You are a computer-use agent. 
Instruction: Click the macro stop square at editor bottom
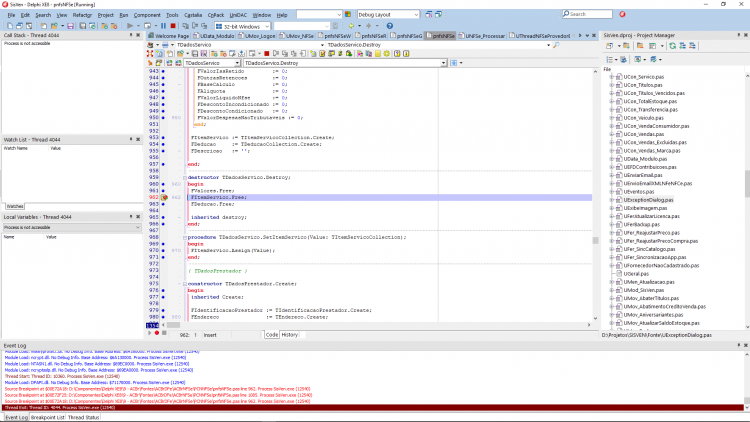(x=164, y=333)
